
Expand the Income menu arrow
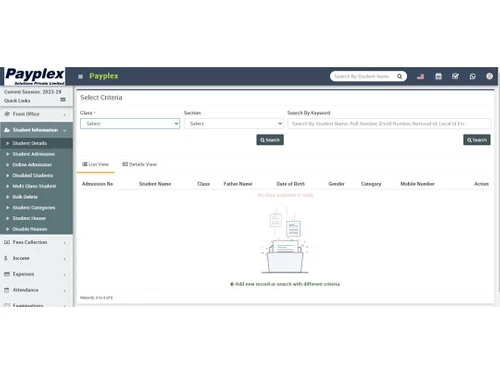point(64,259)
